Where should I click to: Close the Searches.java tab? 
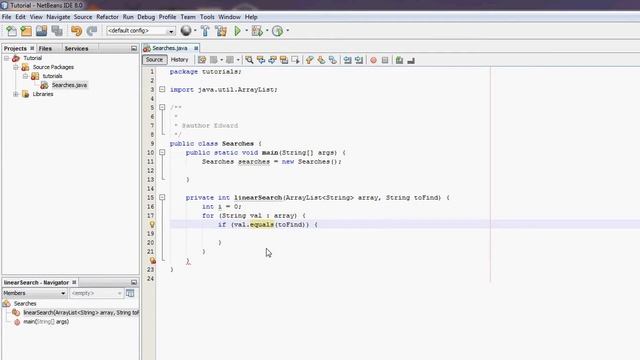[196, 48]
